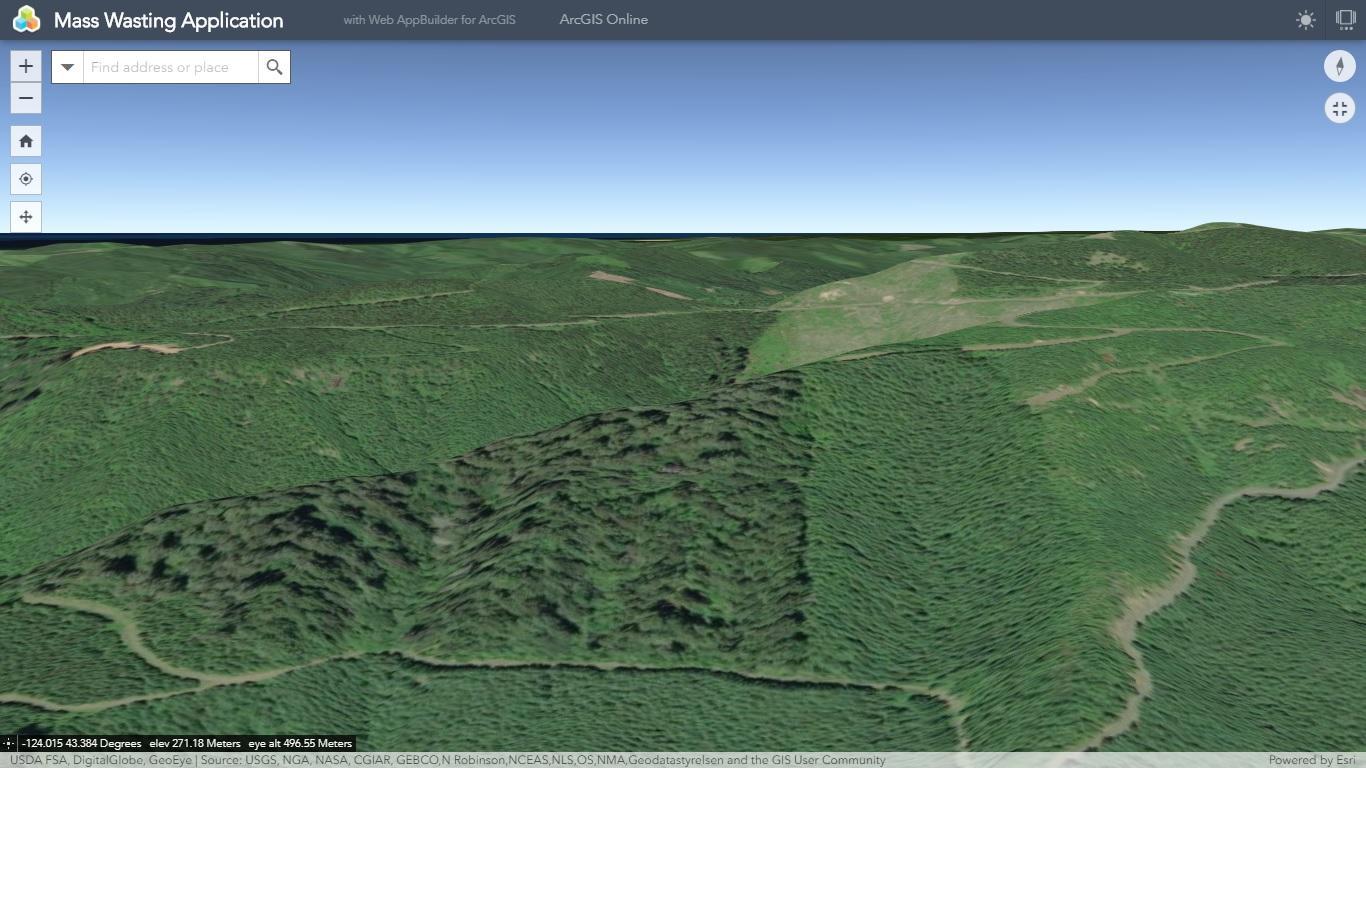Click the eye alt 496.55 Meters readout
Screen dimensions: 1366x900
click(x=300, y=743)
